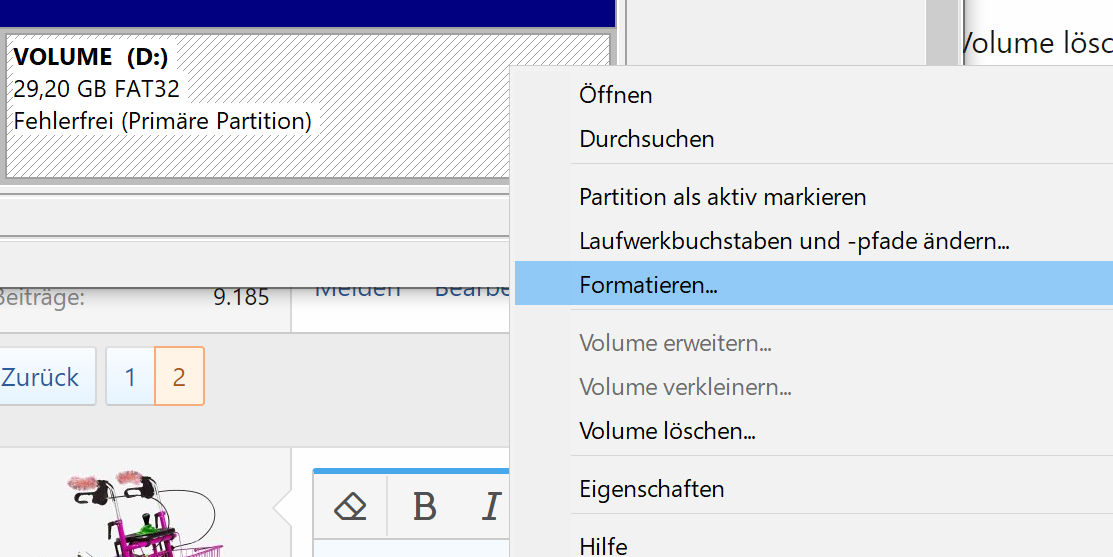The width and height of the screenshot is (1113, 557).
Task: Toggle italic text formatting icon
Action: pyautogui.click(x=491, y=507)
